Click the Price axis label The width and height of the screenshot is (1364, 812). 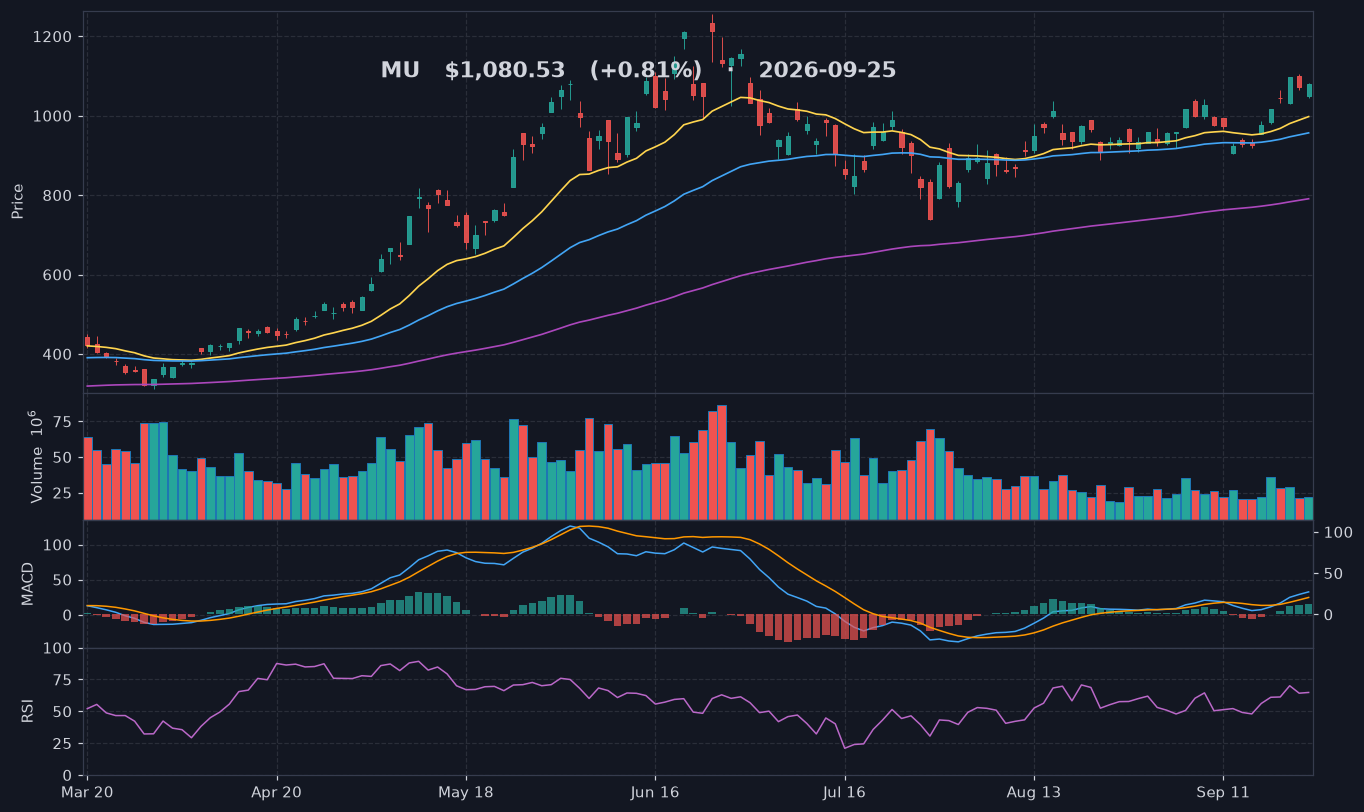click(x=18, y=201)
